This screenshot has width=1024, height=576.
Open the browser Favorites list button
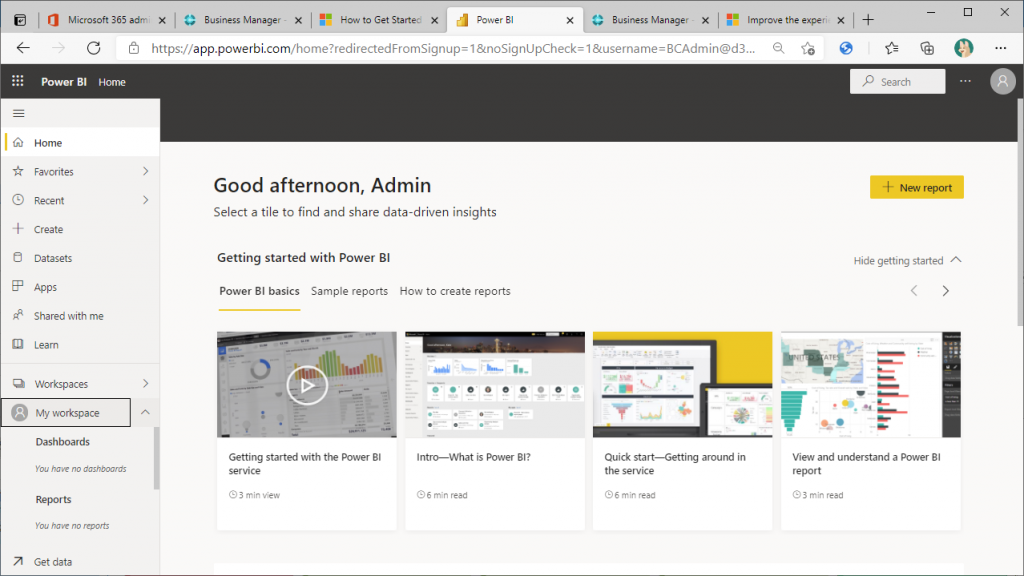coord(891,48)
